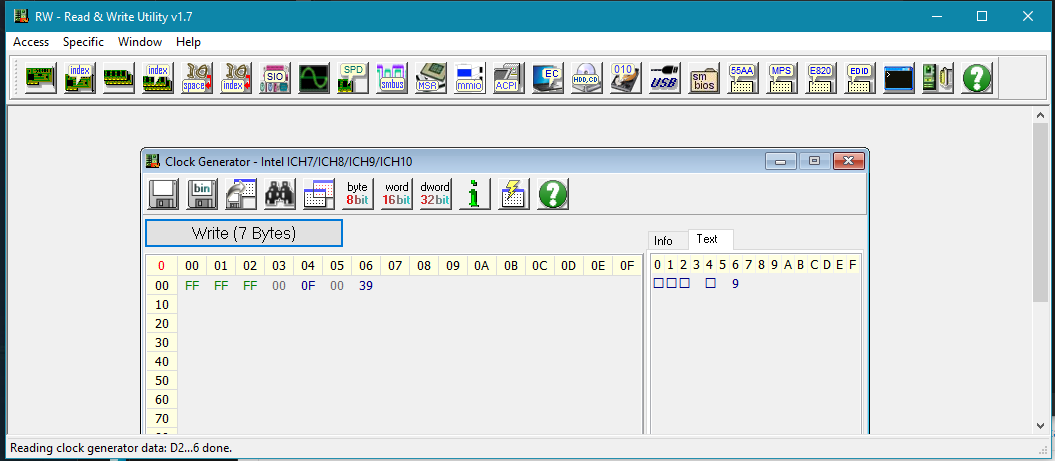Open the PCI devices icon in main toolbar

click(x=41, y=78)
